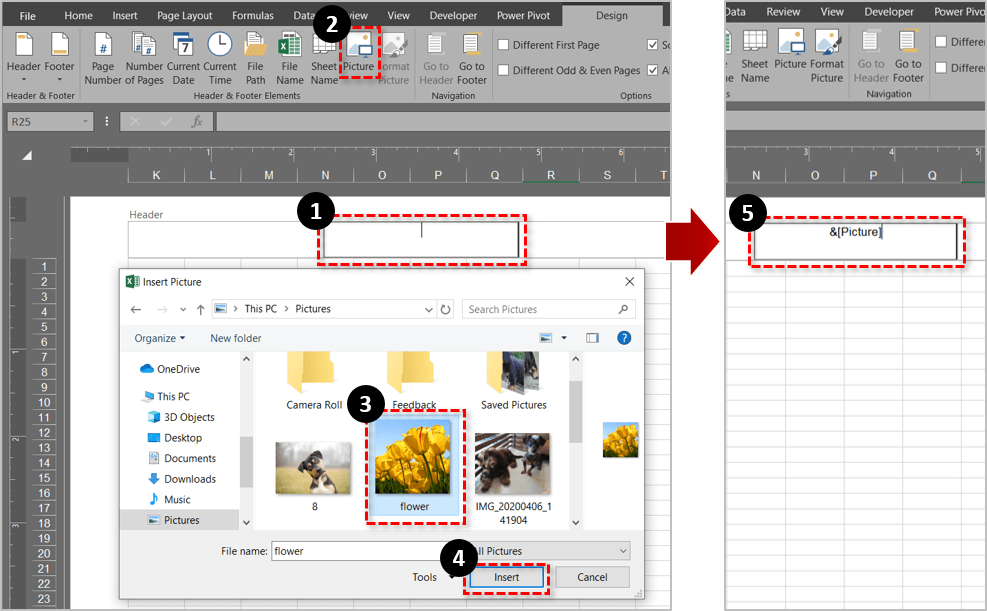Click the help icon in Insert Picture dialog
Viewport: 987px width, 611px height.
[623, 338]
